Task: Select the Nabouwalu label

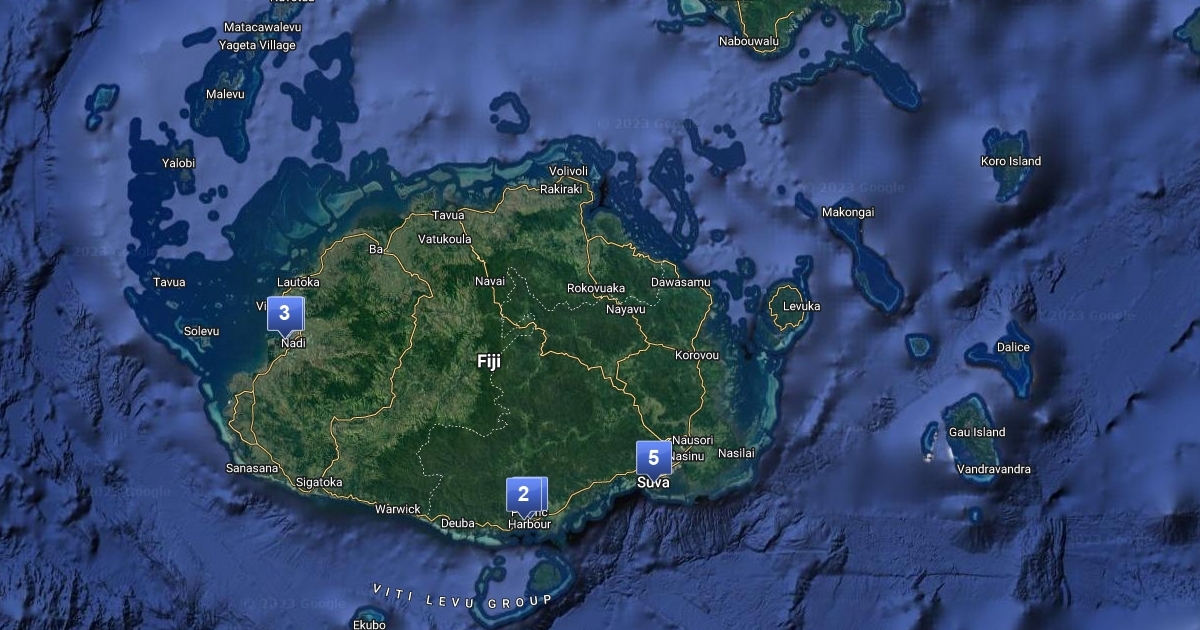Action: tap(748, 41)
